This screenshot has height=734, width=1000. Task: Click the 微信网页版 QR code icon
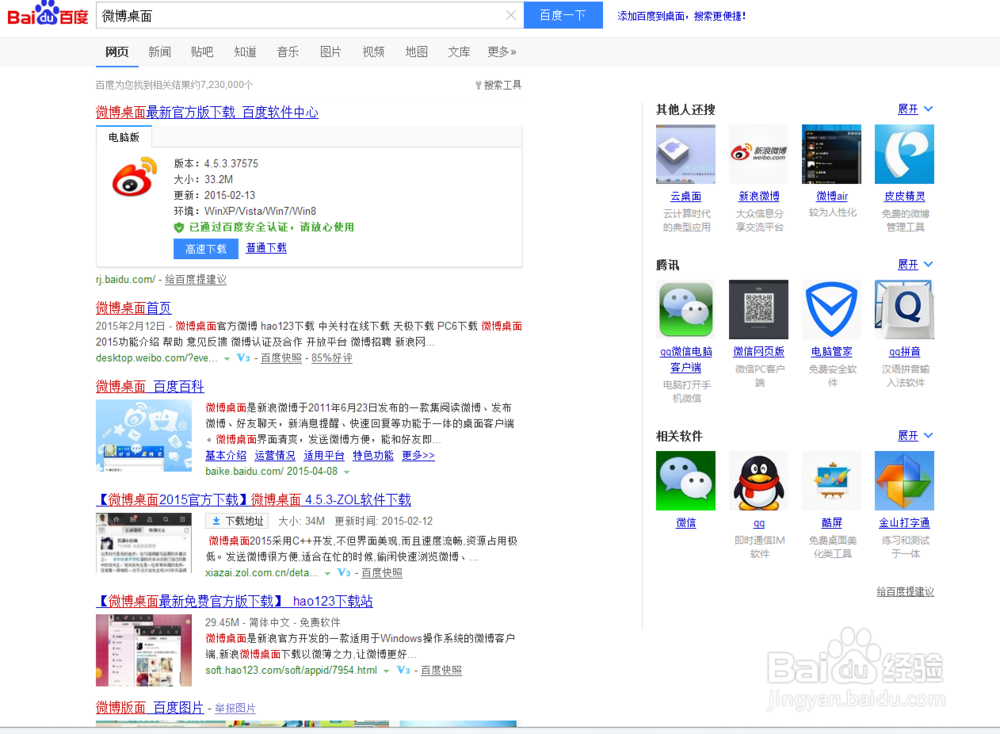[x=758, y=309]
